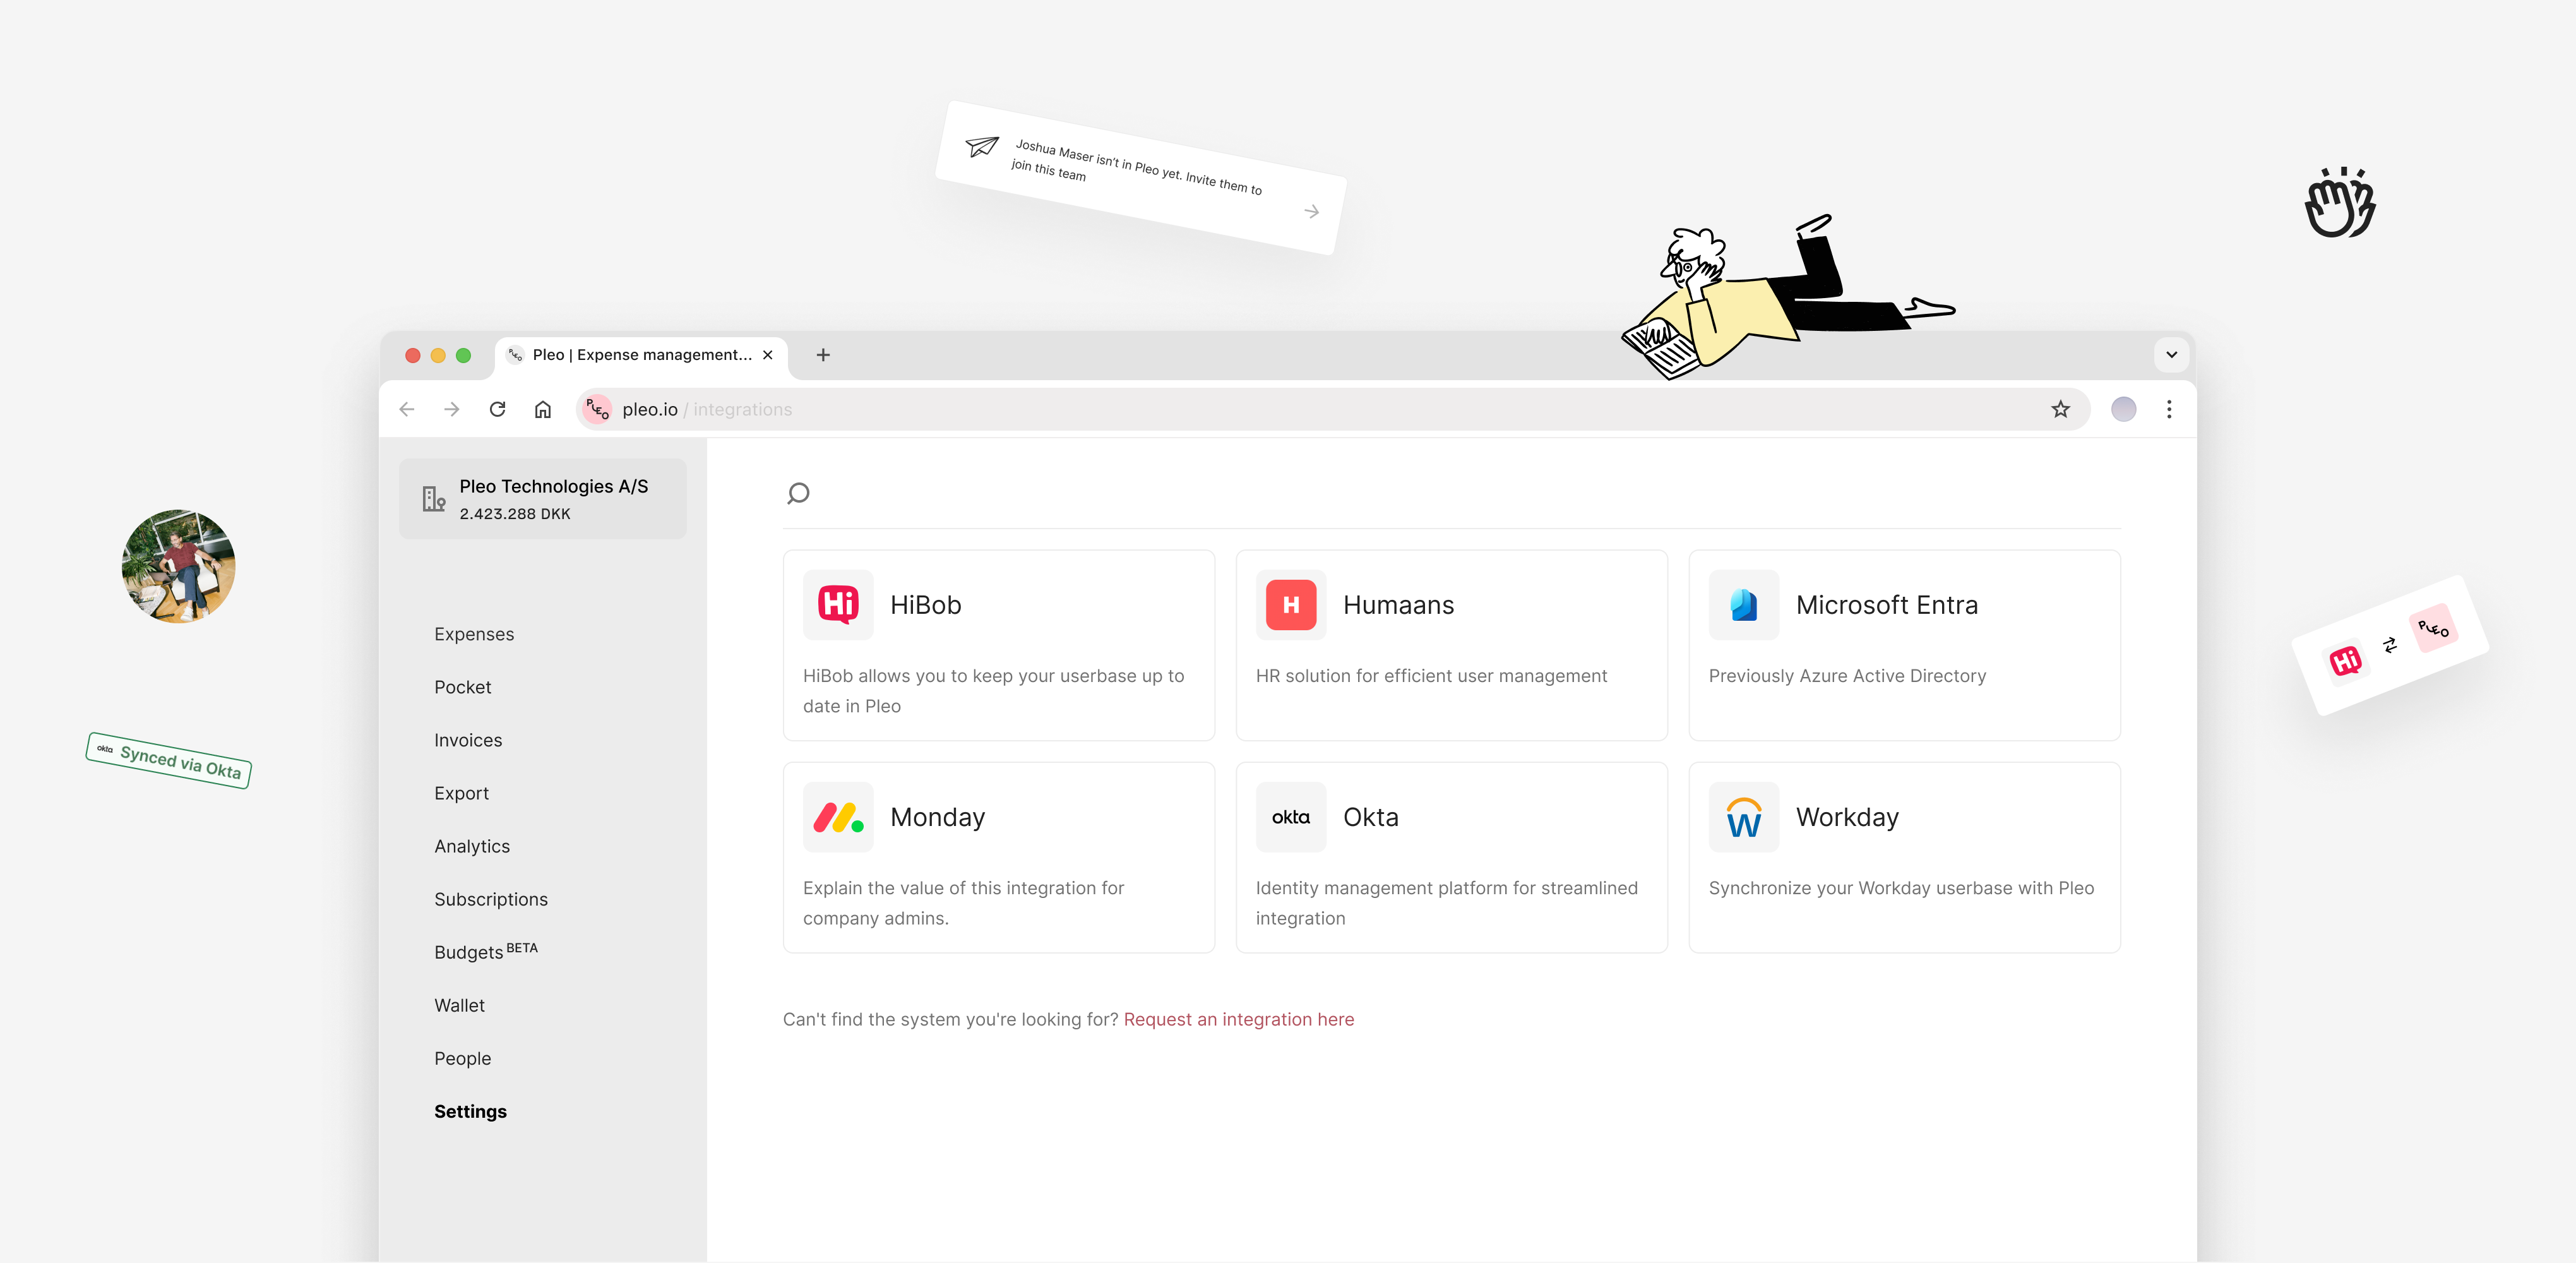This screenshot has width=2576, height=1263.
Task: Click the Workday logo icon
Action: tap(1744, 817)
